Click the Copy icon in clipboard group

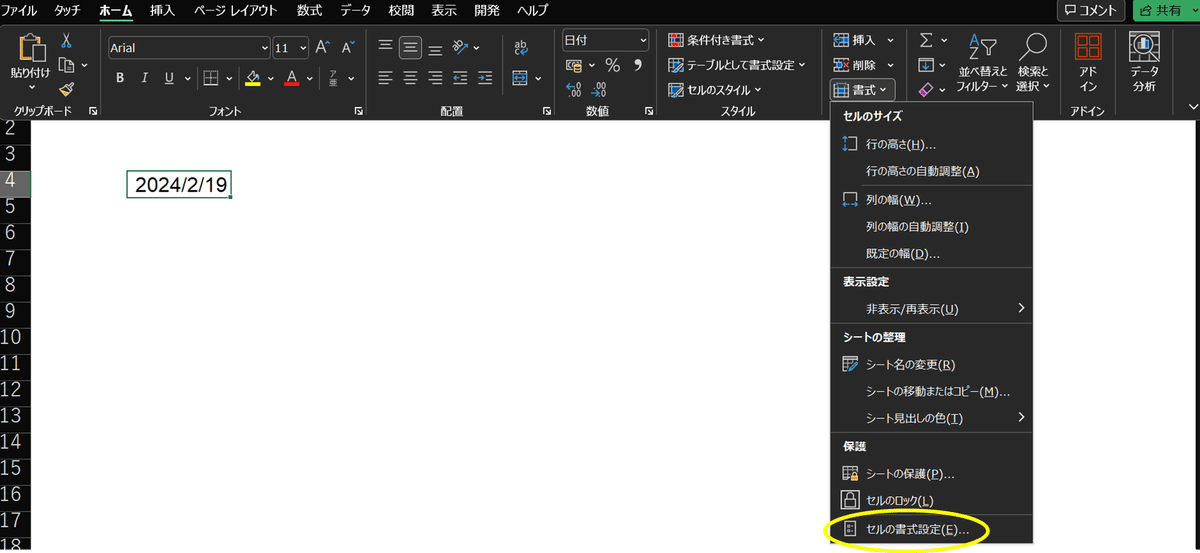[x=67, y=65]
